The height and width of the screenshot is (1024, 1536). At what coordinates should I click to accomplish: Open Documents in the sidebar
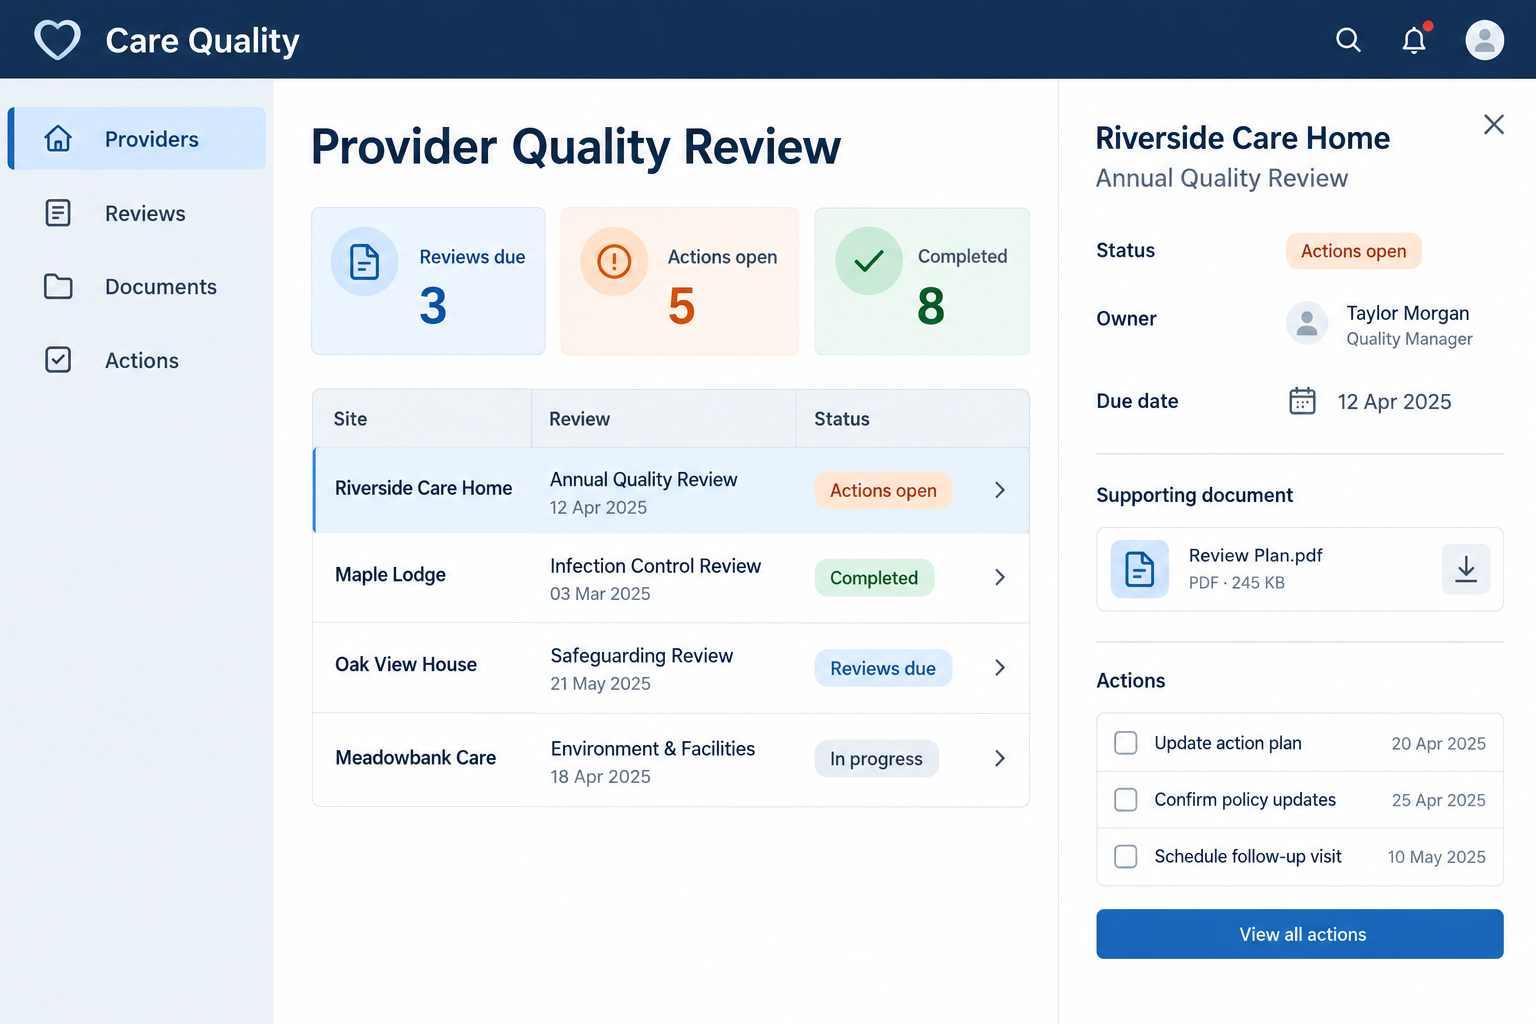coord(138,287)
